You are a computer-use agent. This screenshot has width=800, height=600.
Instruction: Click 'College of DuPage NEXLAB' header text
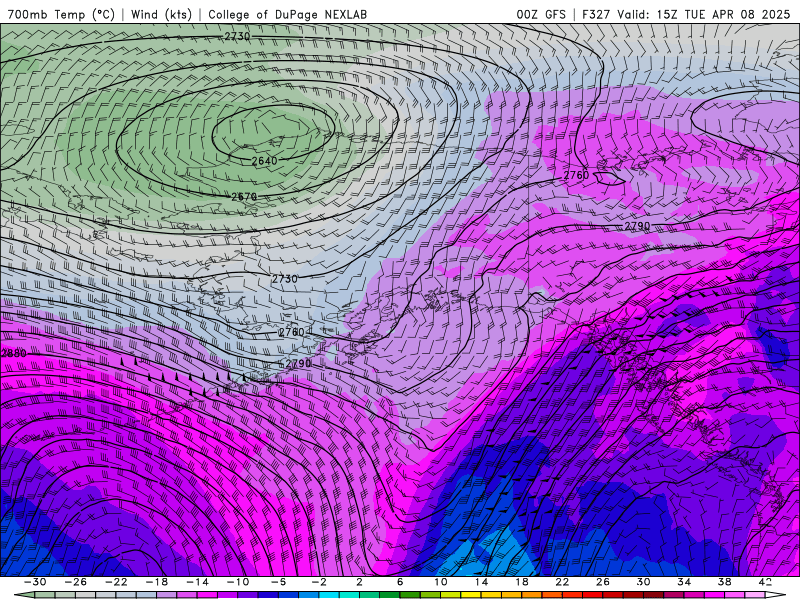coord(287,15)
